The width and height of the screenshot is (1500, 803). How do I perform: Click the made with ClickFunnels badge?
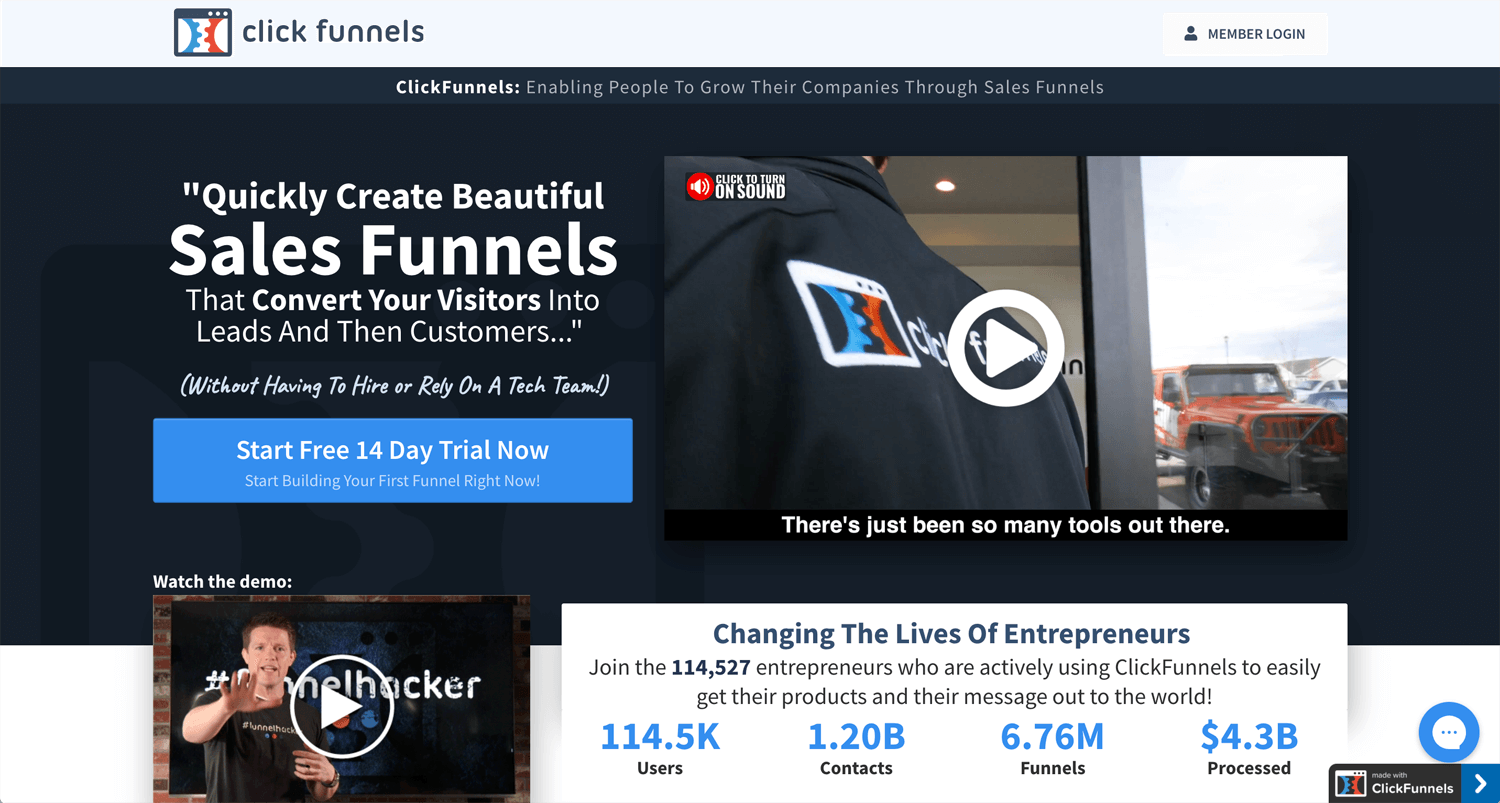coord(1395,783)
